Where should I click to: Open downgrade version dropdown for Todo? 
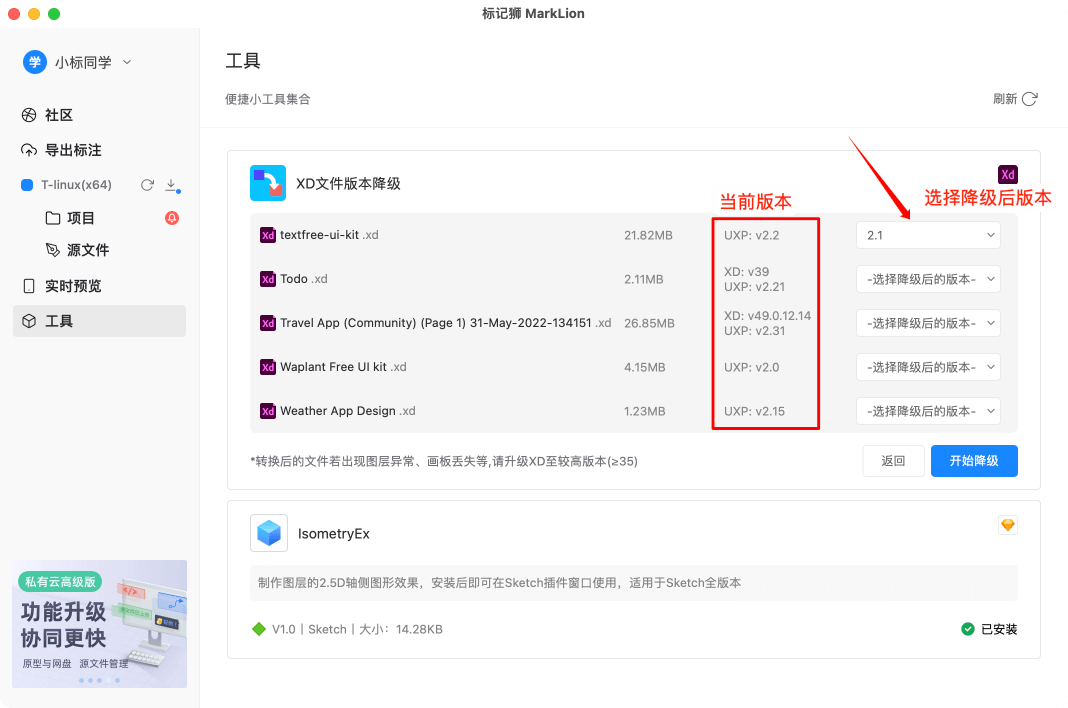[928, 279]
